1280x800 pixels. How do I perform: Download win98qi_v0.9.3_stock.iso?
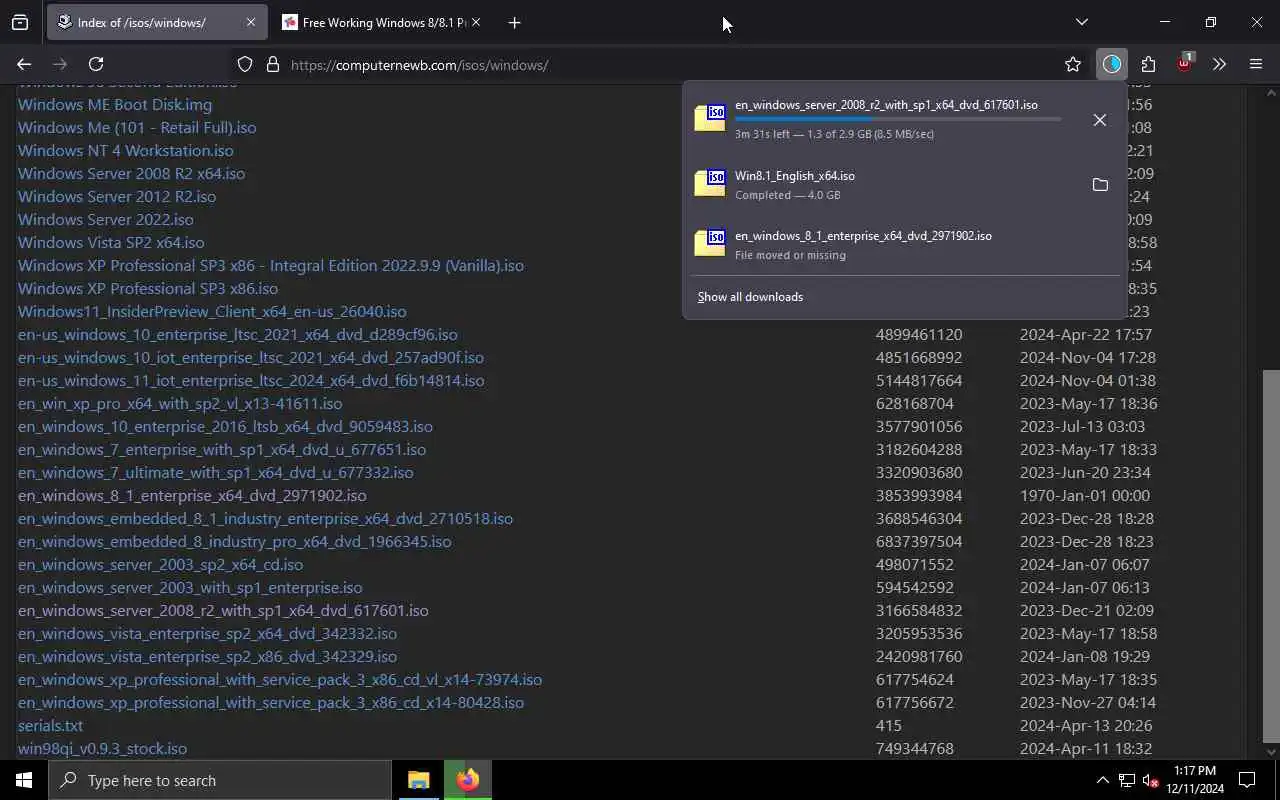(x=102, y=748)
